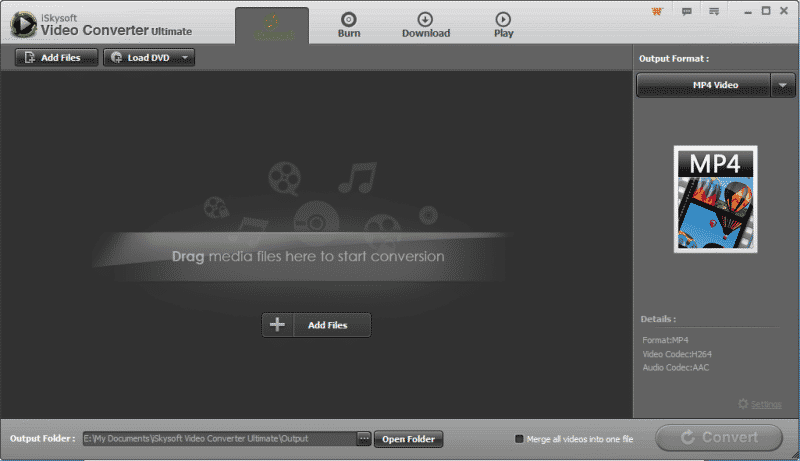Viewport: 800px width, 461px height.
Task: Click the output folder path field
Action: click(218, 439)
